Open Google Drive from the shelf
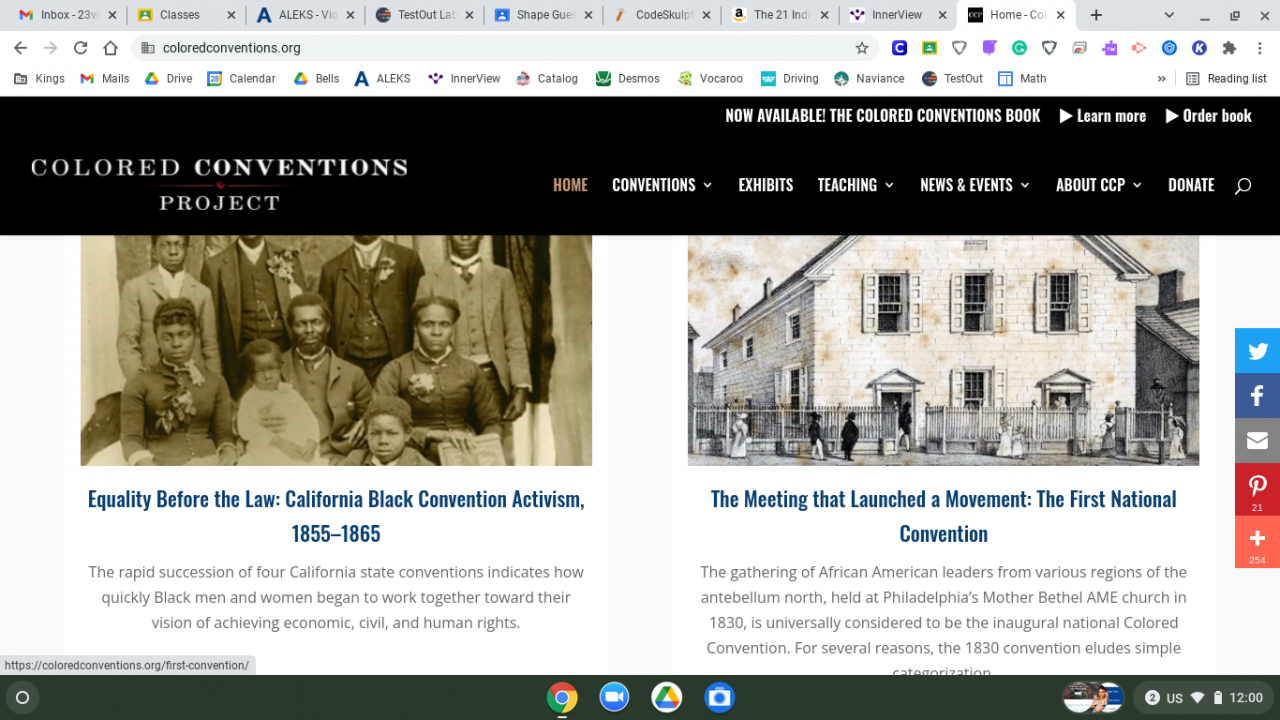The width and height of the screenshot is (1280, 720). coord(667,697)
